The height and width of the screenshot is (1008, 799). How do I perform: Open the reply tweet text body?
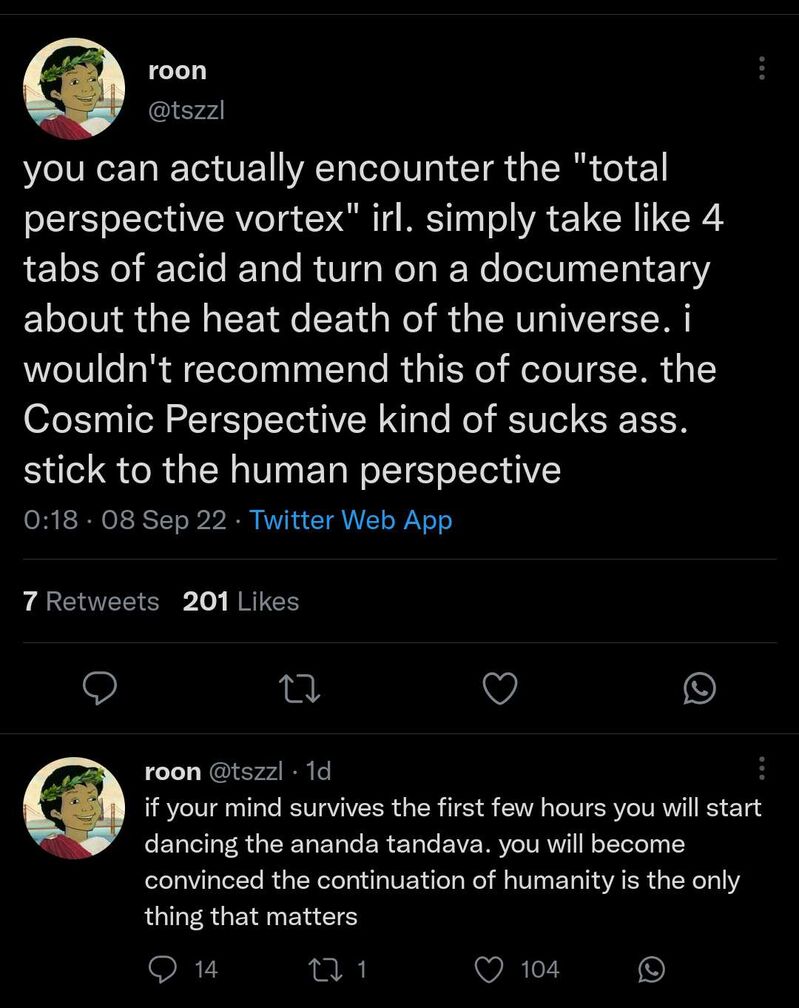coord(453,861)
